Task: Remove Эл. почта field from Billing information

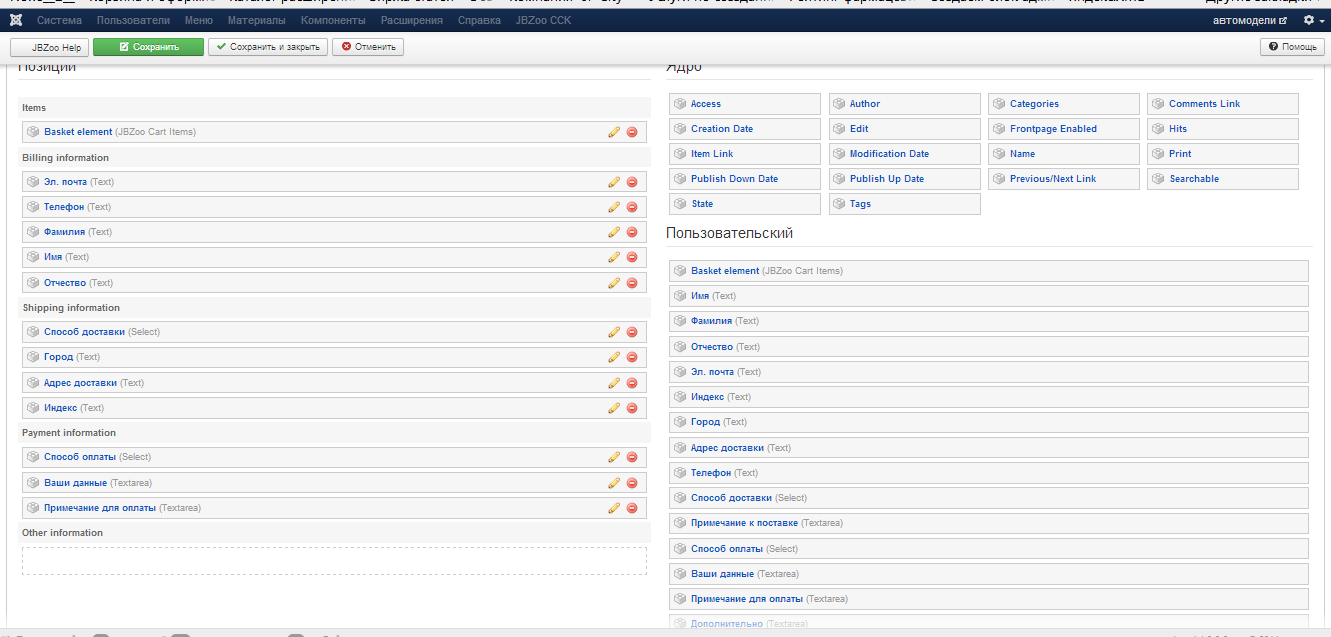Action: coord(632,182)
